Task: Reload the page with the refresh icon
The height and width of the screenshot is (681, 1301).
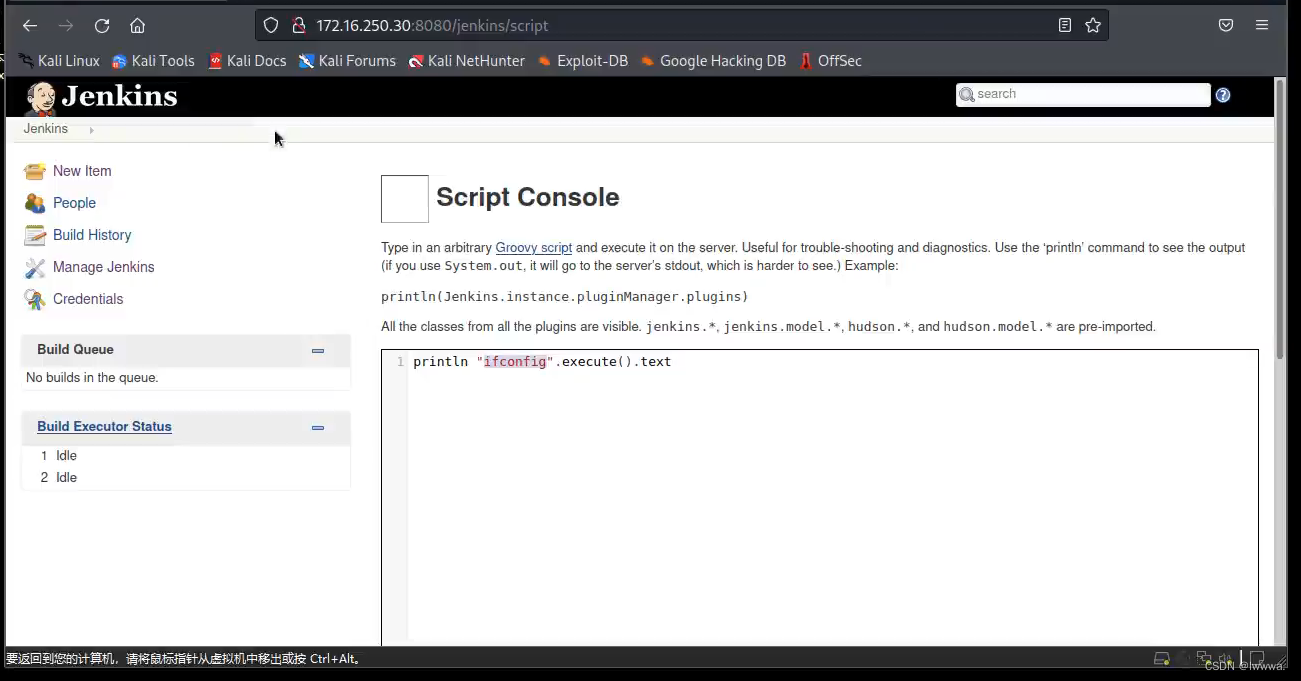Action: click(102, 26)
